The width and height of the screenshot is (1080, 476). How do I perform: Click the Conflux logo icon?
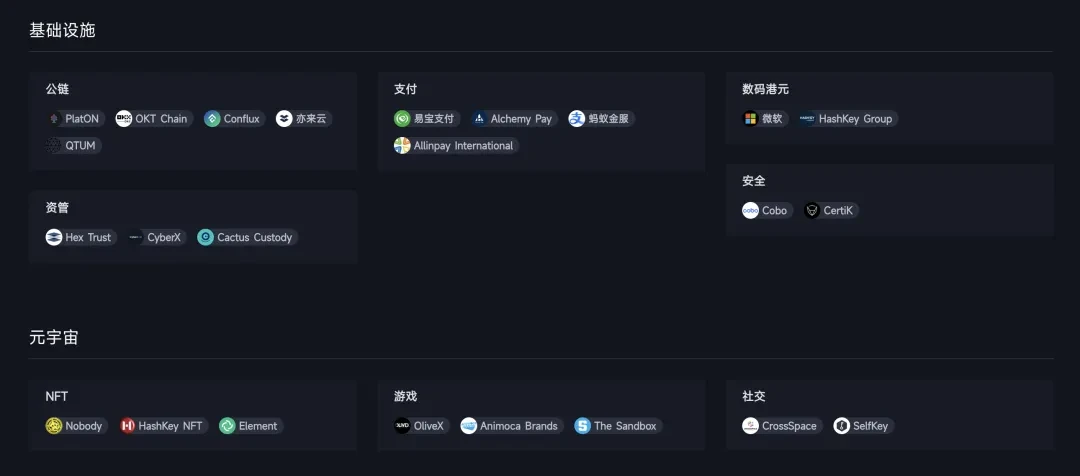(212, 119)
